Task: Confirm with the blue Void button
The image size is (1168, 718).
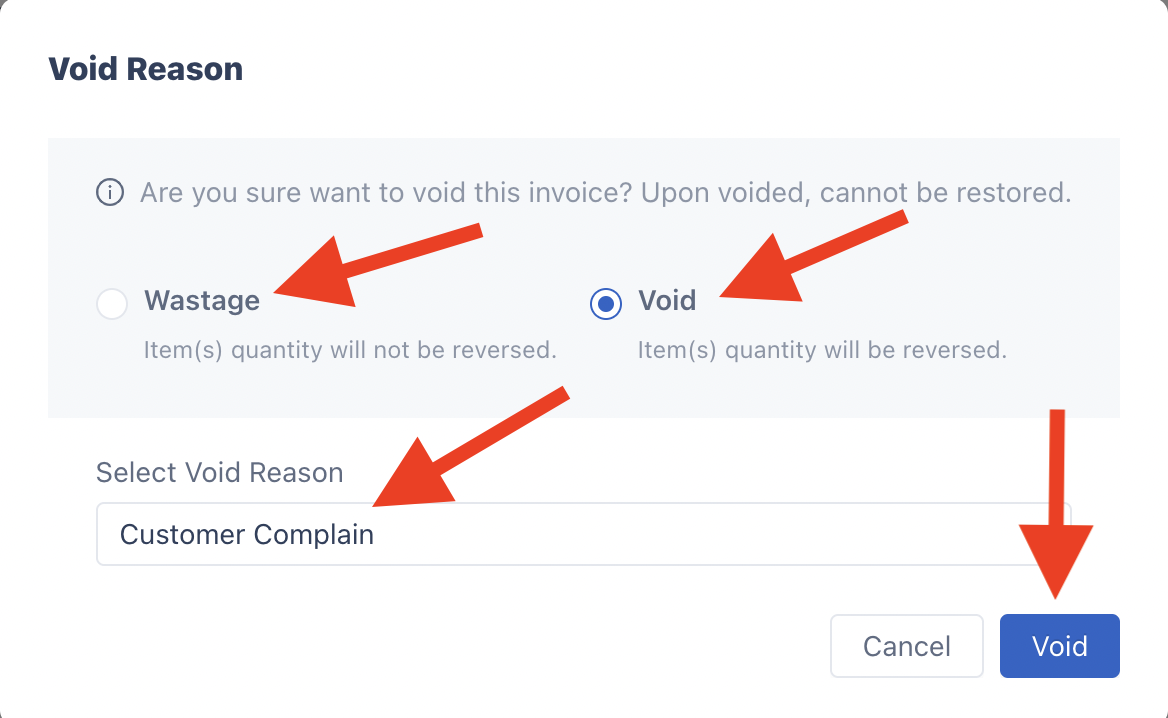Action: tap(1059, 646)
